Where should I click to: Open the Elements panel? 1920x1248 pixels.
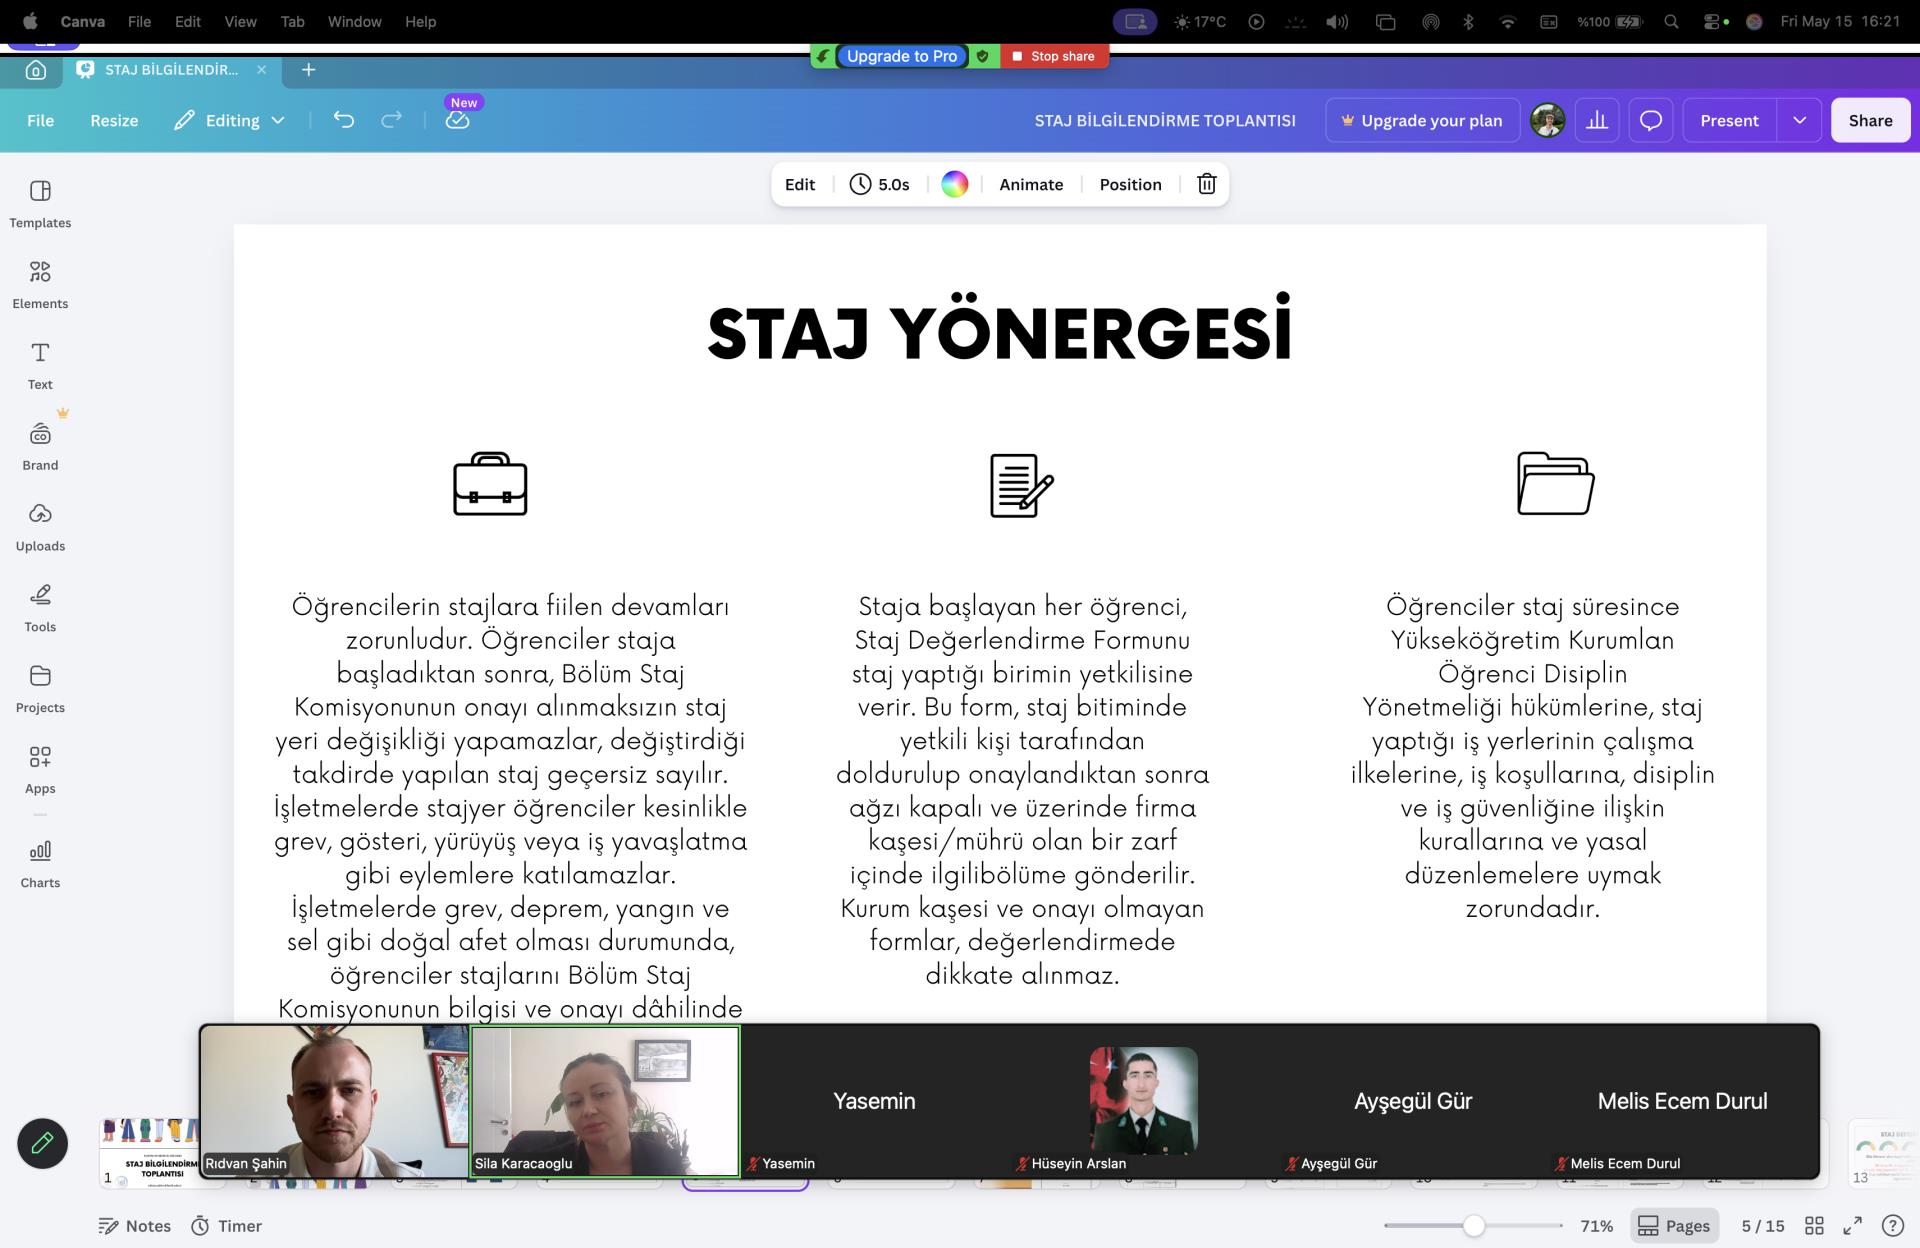[x=40, y=285]
